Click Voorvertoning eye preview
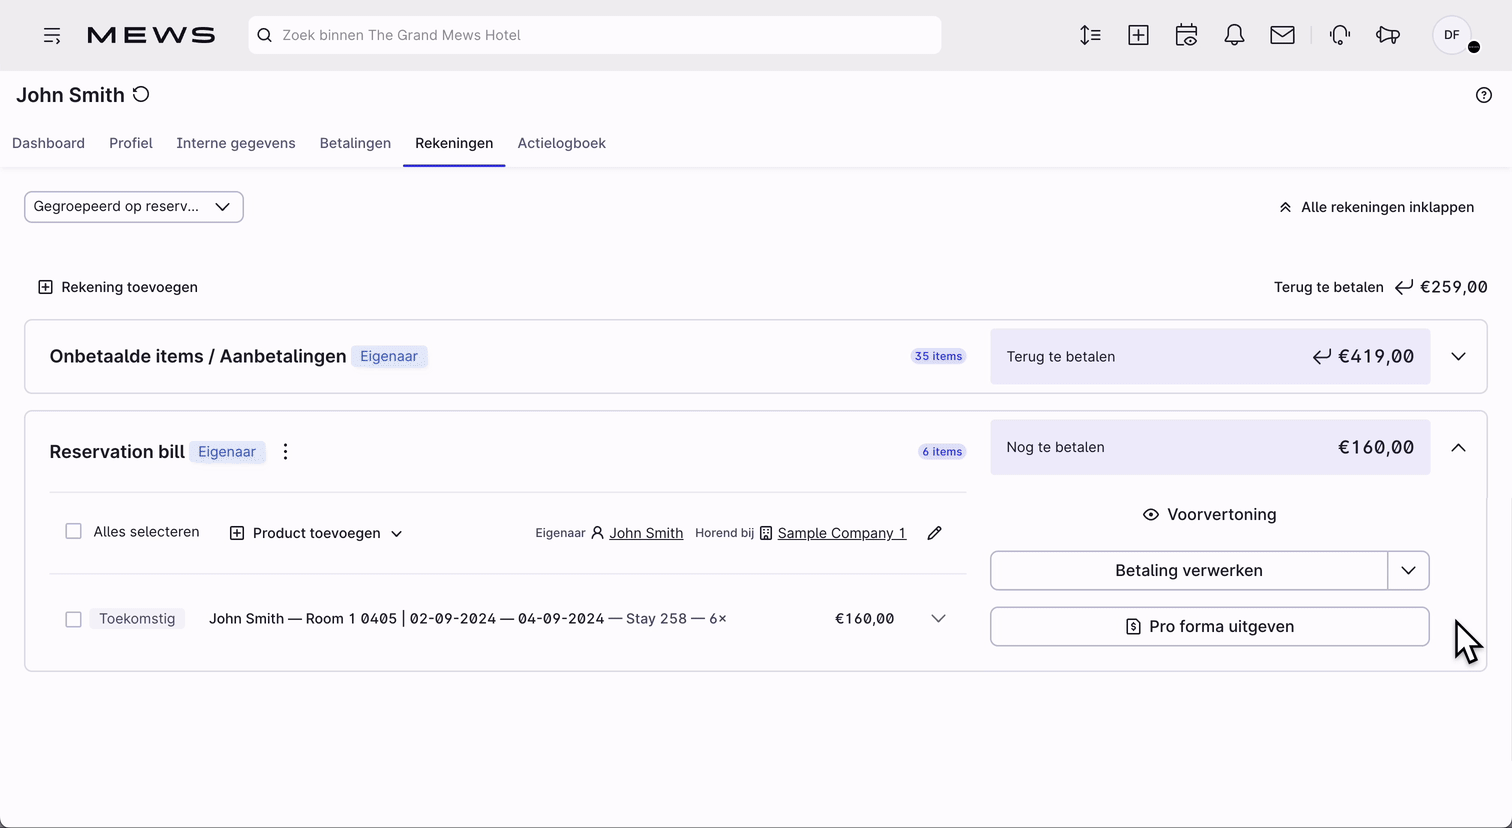 (x=1209, y=514)
